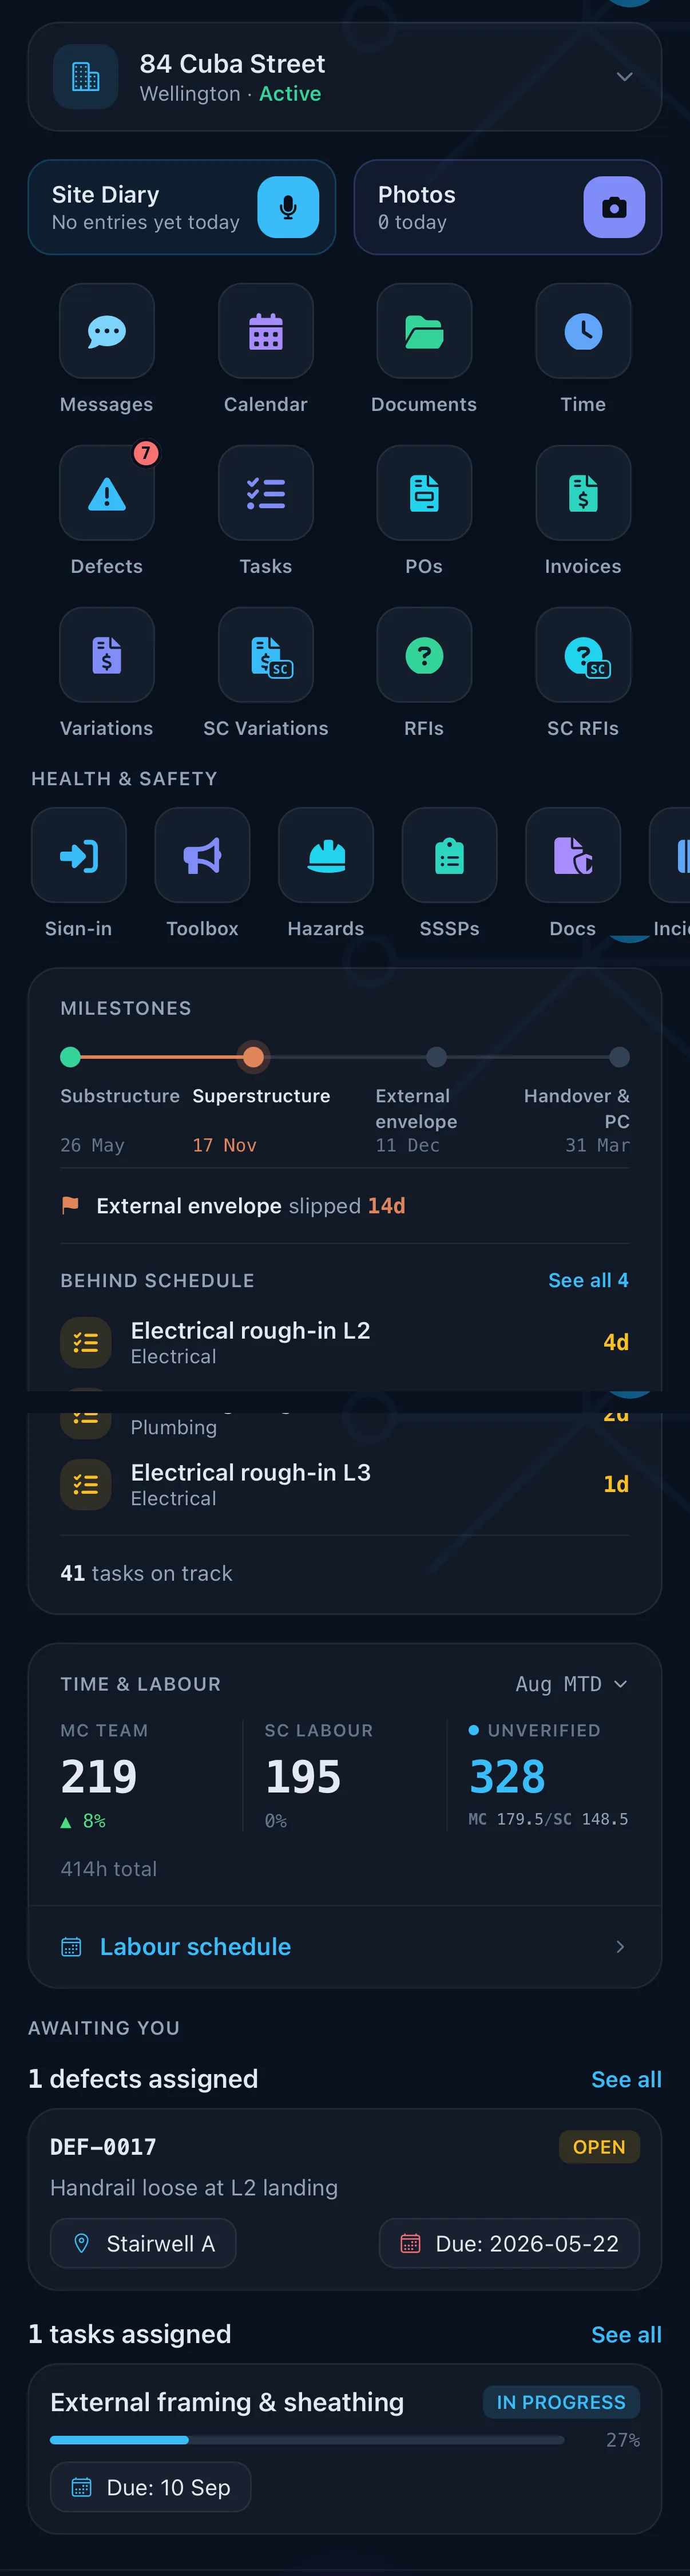Screen dimensions: 690x2576
Task: Click See all 4 behind schedule
Action: 588,1280
